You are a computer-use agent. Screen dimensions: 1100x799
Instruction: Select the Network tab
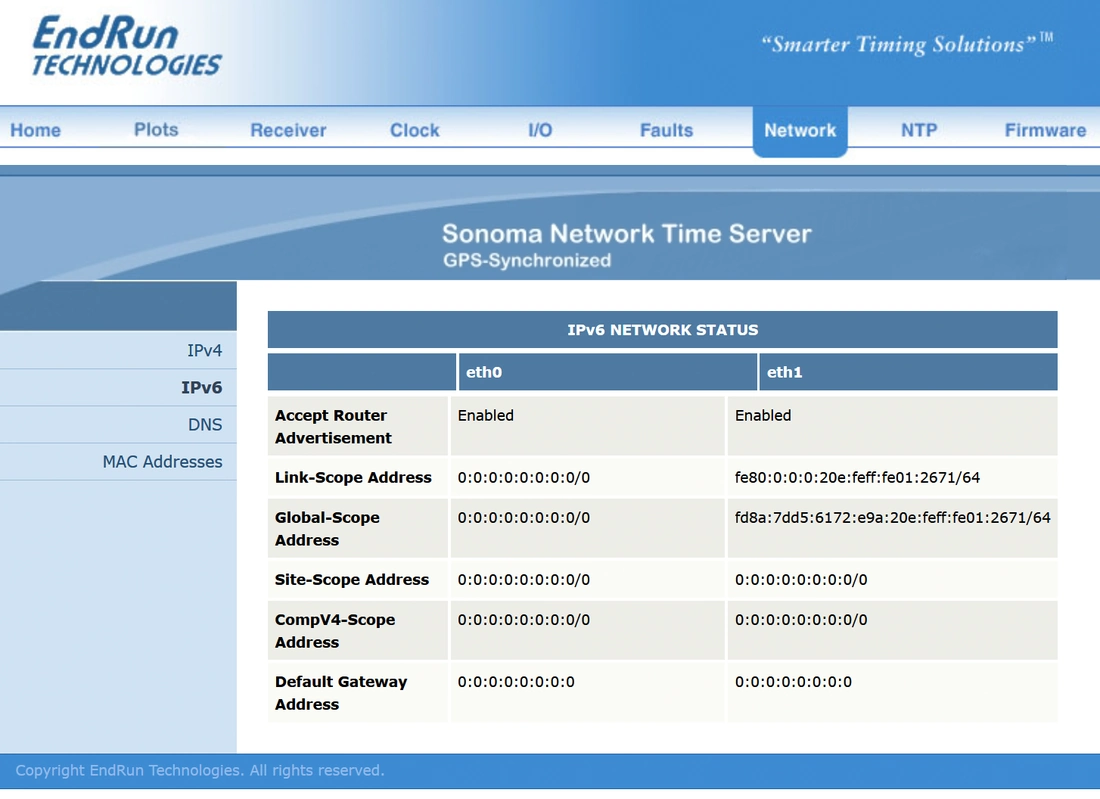tap(800, 131)
